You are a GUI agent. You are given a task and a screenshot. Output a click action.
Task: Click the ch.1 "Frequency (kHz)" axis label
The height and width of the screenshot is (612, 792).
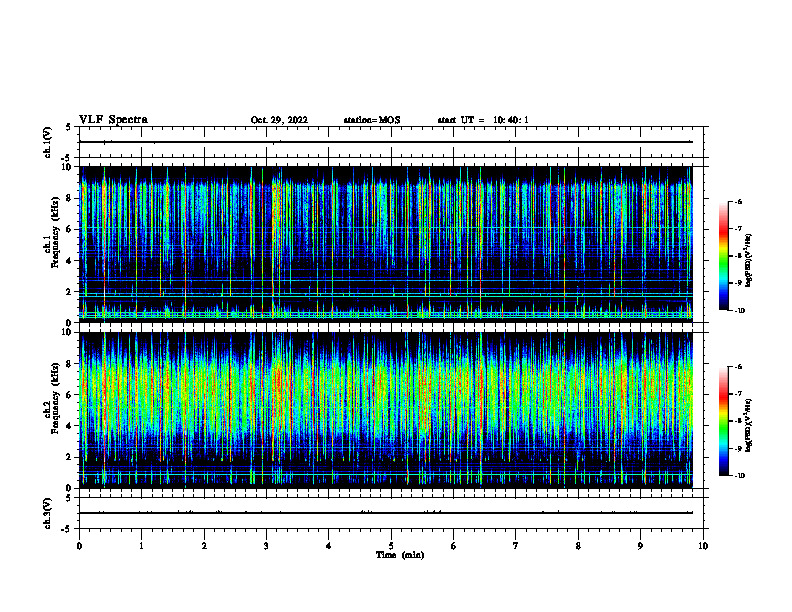pyautogui.click(x=53, y=232)
